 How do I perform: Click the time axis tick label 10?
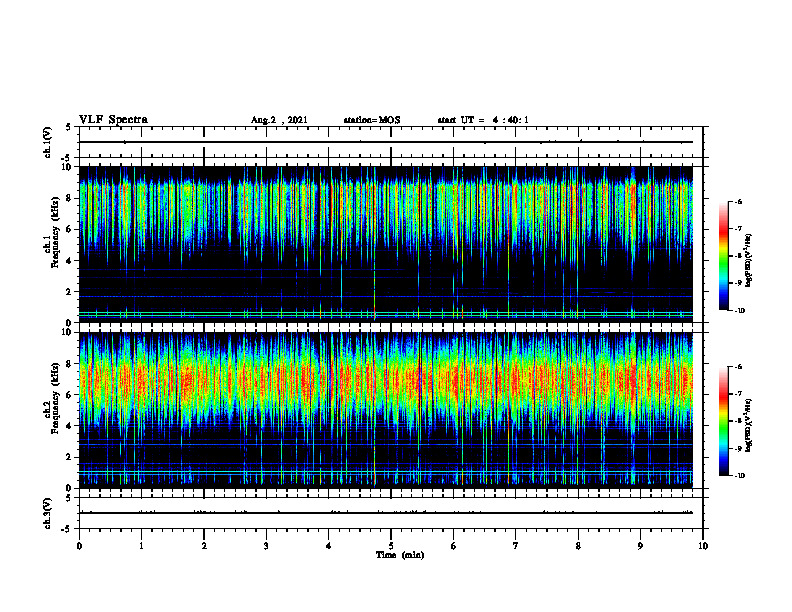click(703, 546)
